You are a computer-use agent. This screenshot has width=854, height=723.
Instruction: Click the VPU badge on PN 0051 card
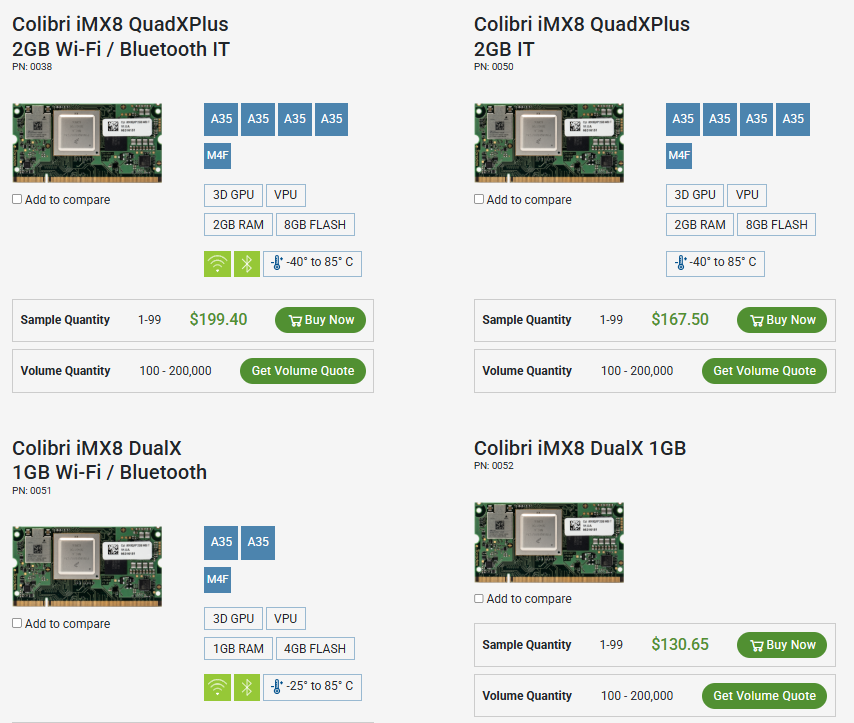coord(285,618)
